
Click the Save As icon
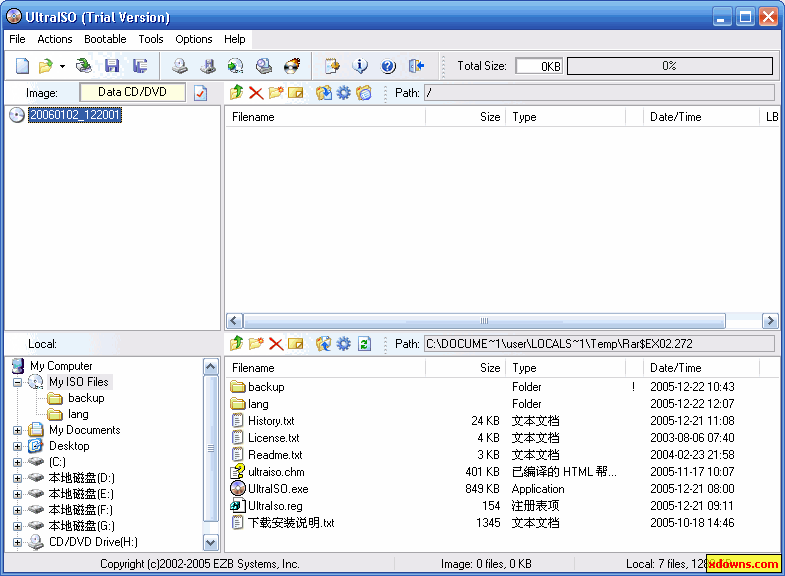140,66
